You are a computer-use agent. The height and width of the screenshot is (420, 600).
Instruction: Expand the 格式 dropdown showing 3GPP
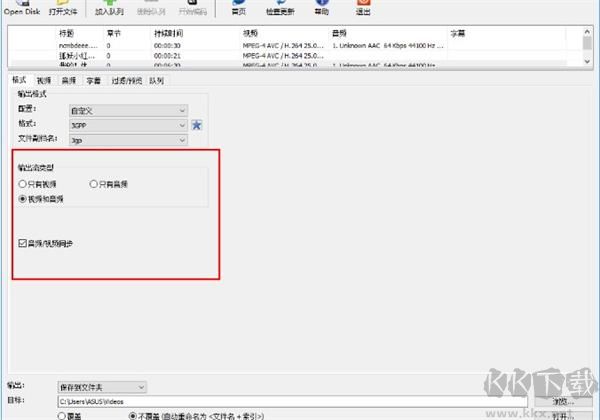(128, 125)
